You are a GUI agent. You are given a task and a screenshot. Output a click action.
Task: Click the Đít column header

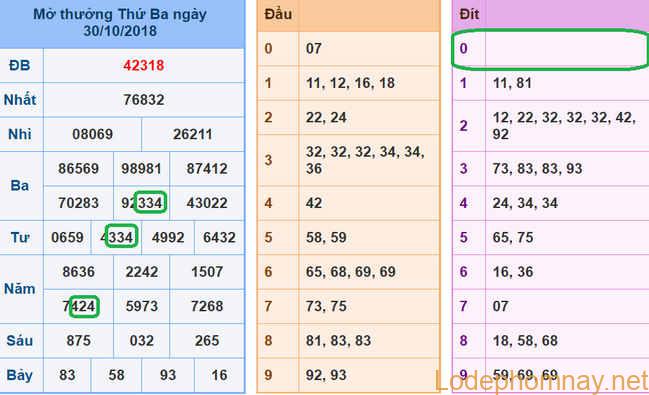point(469,14)
